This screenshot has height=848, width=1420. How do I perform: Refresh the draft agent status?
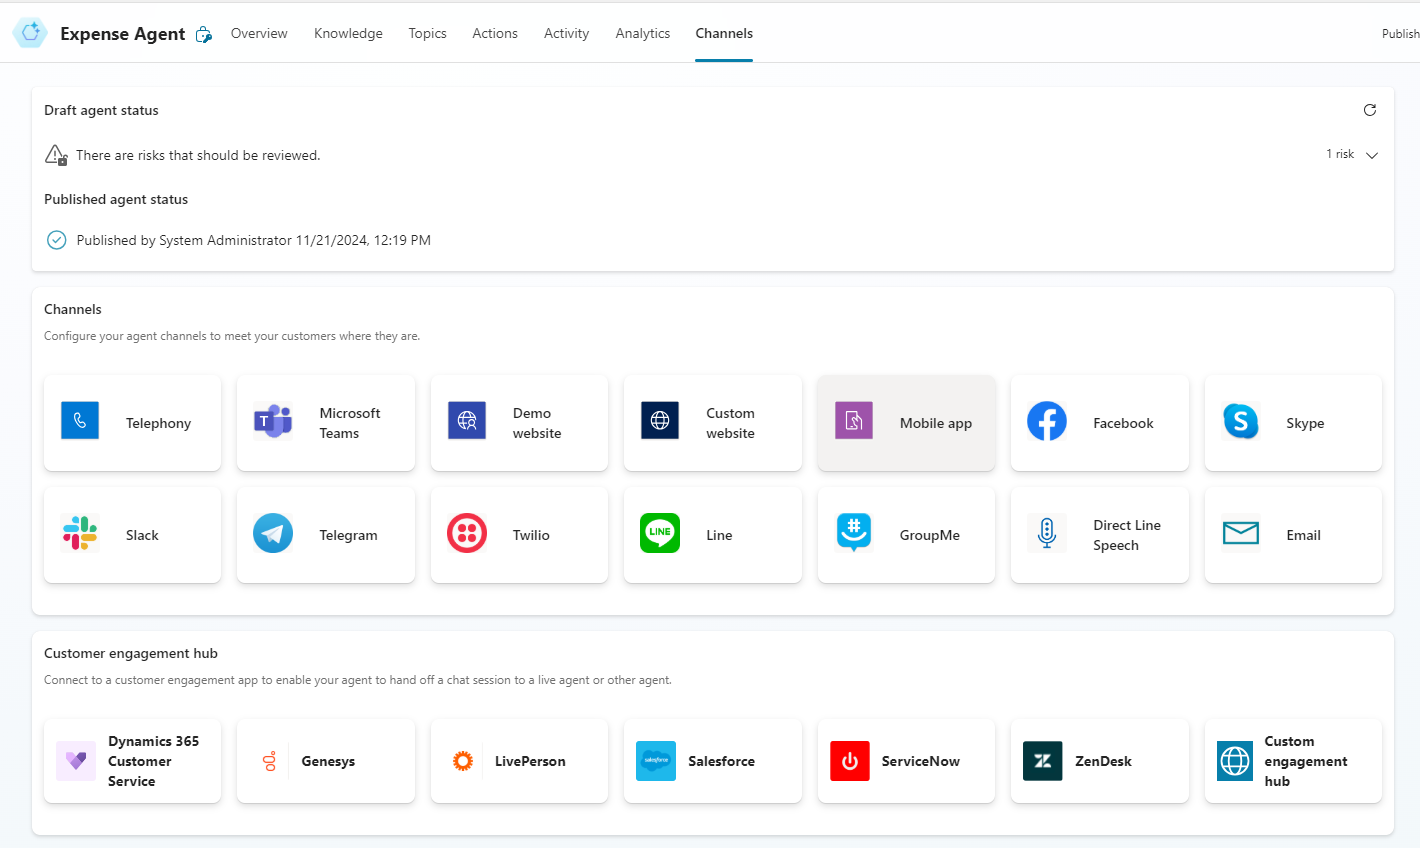pos(1370,110)
